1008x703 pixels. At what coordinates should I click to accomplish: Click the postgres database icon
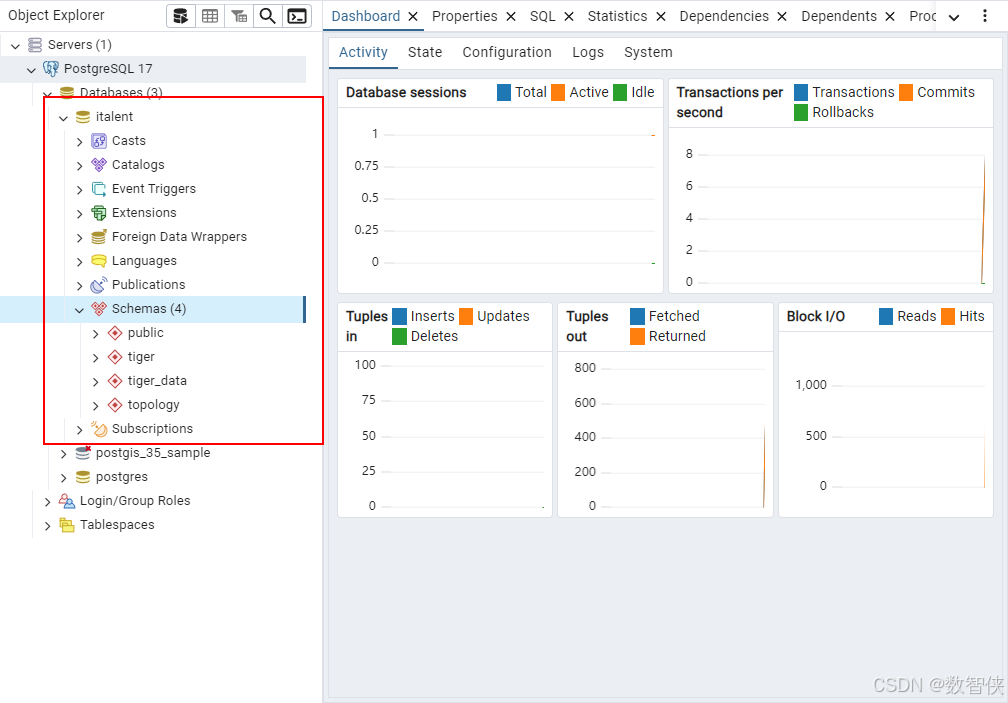(x=83, y=477)
